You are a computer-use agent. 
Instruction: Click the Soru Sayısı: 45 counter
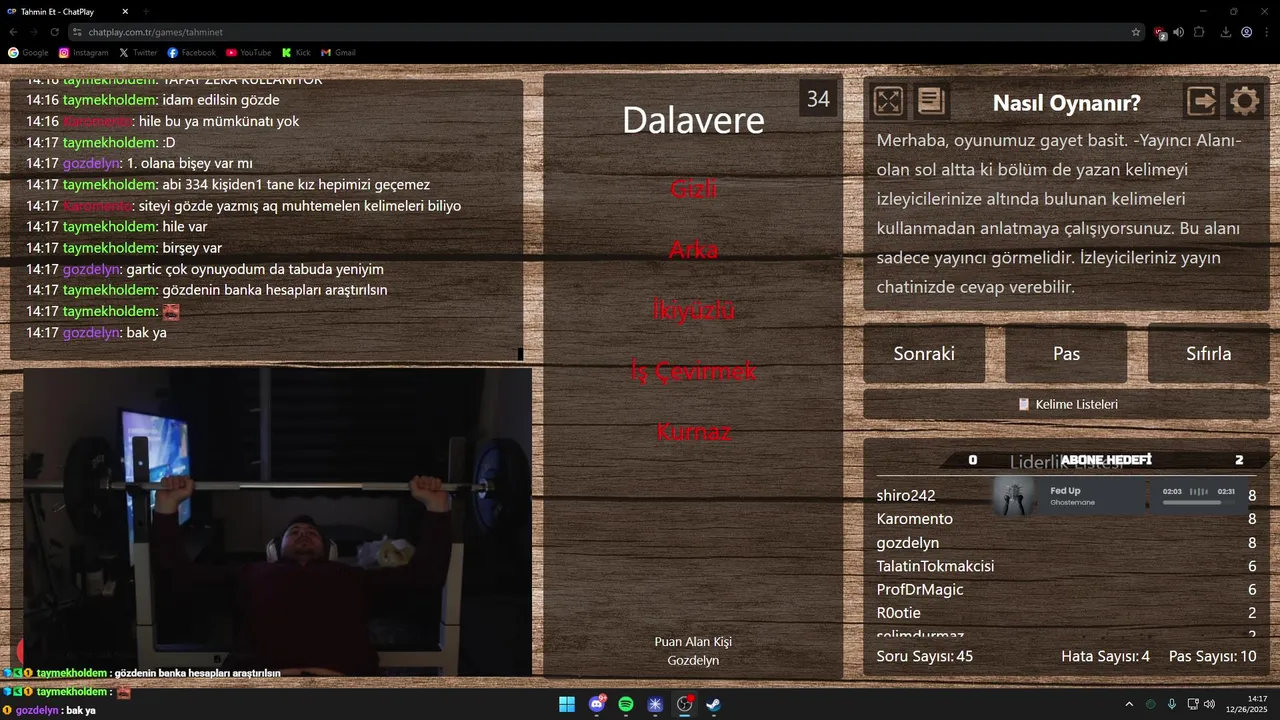(924, 656)
